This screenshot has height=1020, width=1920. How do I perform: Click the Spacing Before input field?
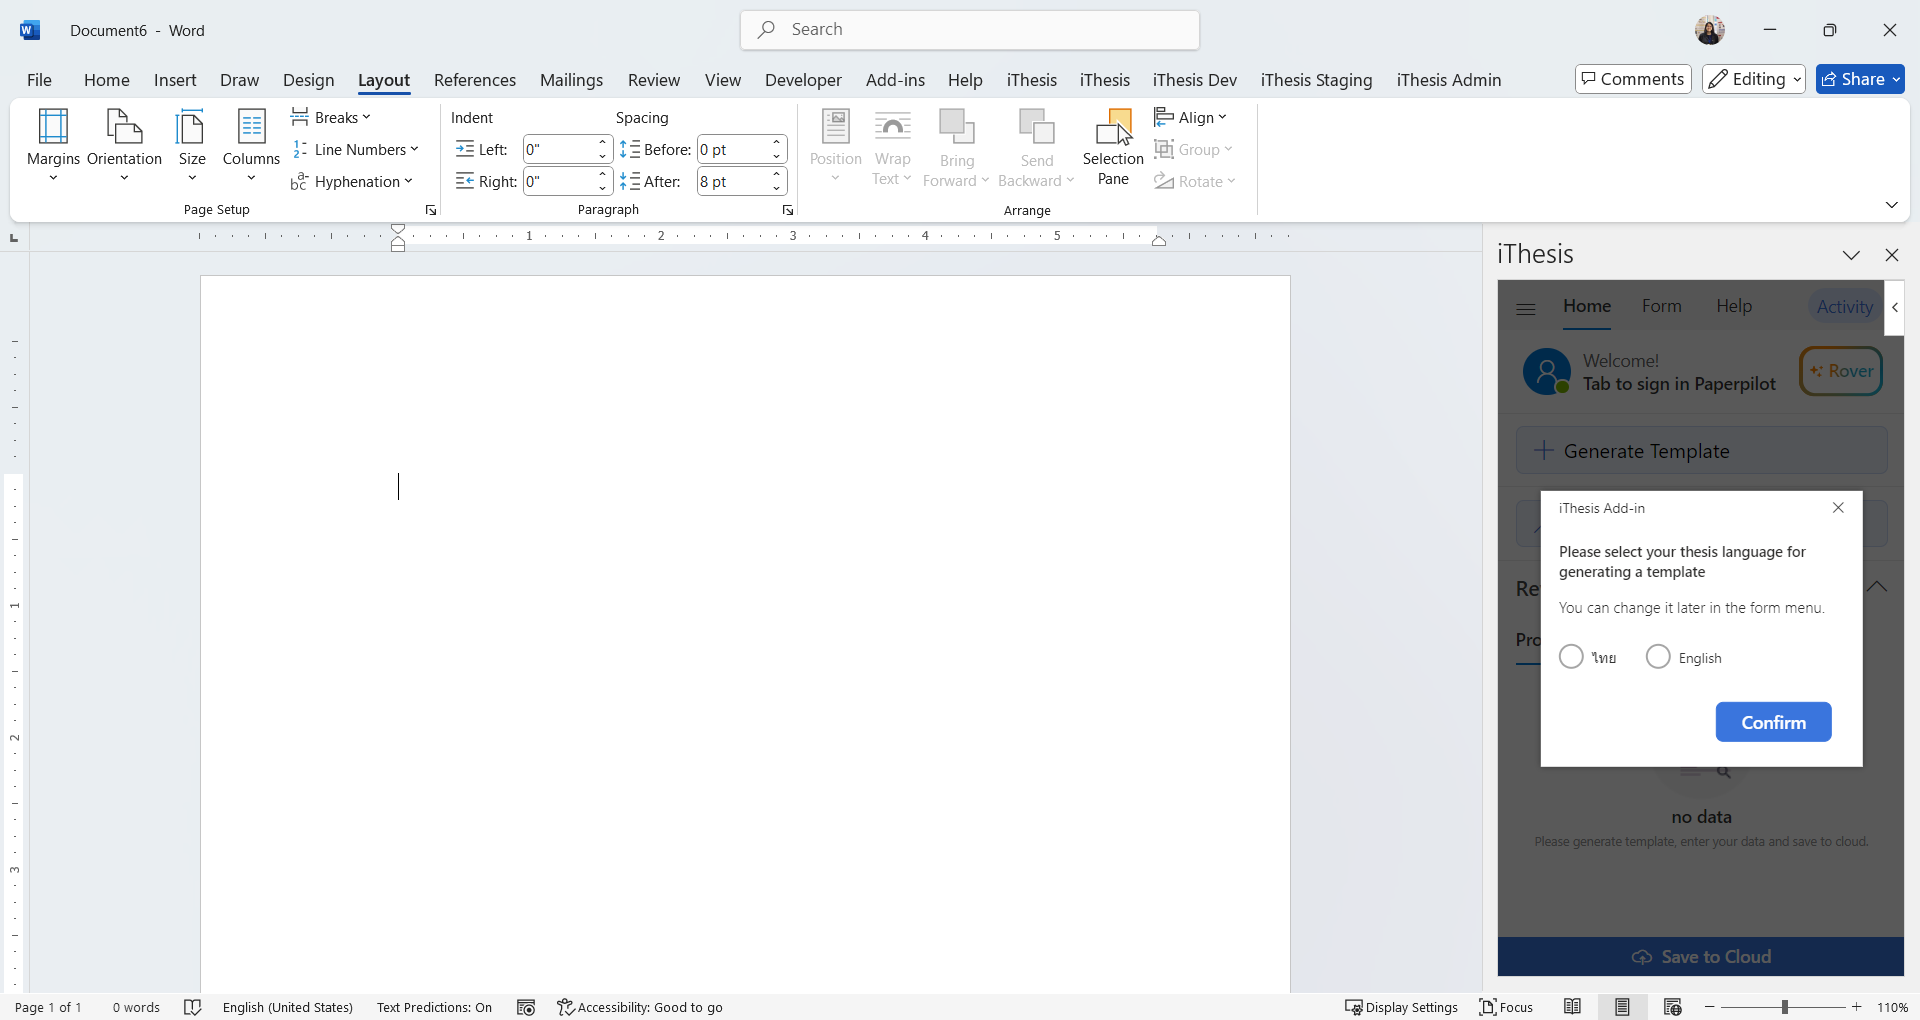click(x=733, y=150)
